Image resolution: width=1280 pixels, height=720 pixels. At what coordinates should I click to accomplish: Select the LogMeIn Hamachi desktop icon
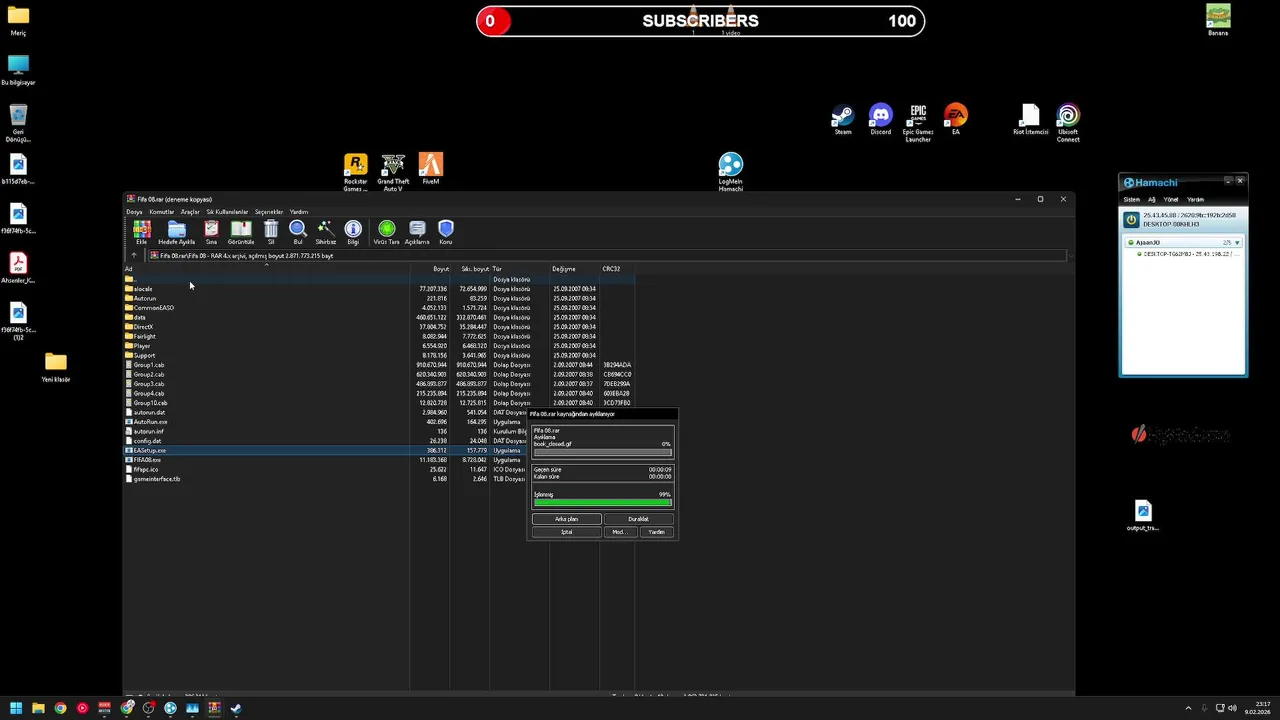click(x=731, y=172)
